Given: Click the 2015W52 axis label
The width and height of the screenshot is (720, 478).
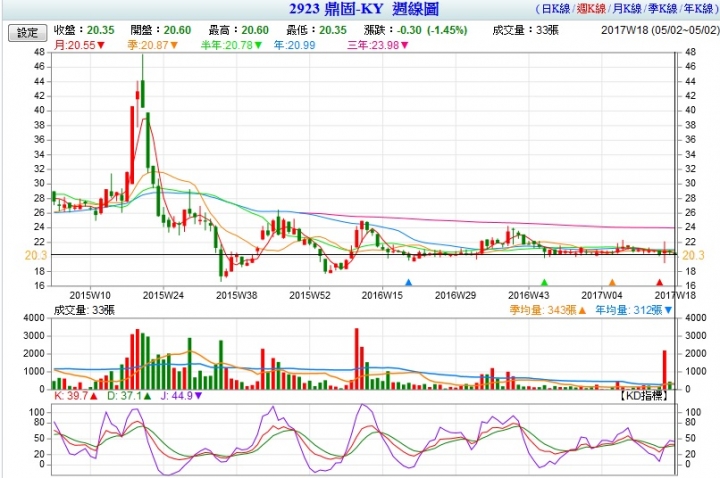Looking at the screenshot, I should (309, 295).
